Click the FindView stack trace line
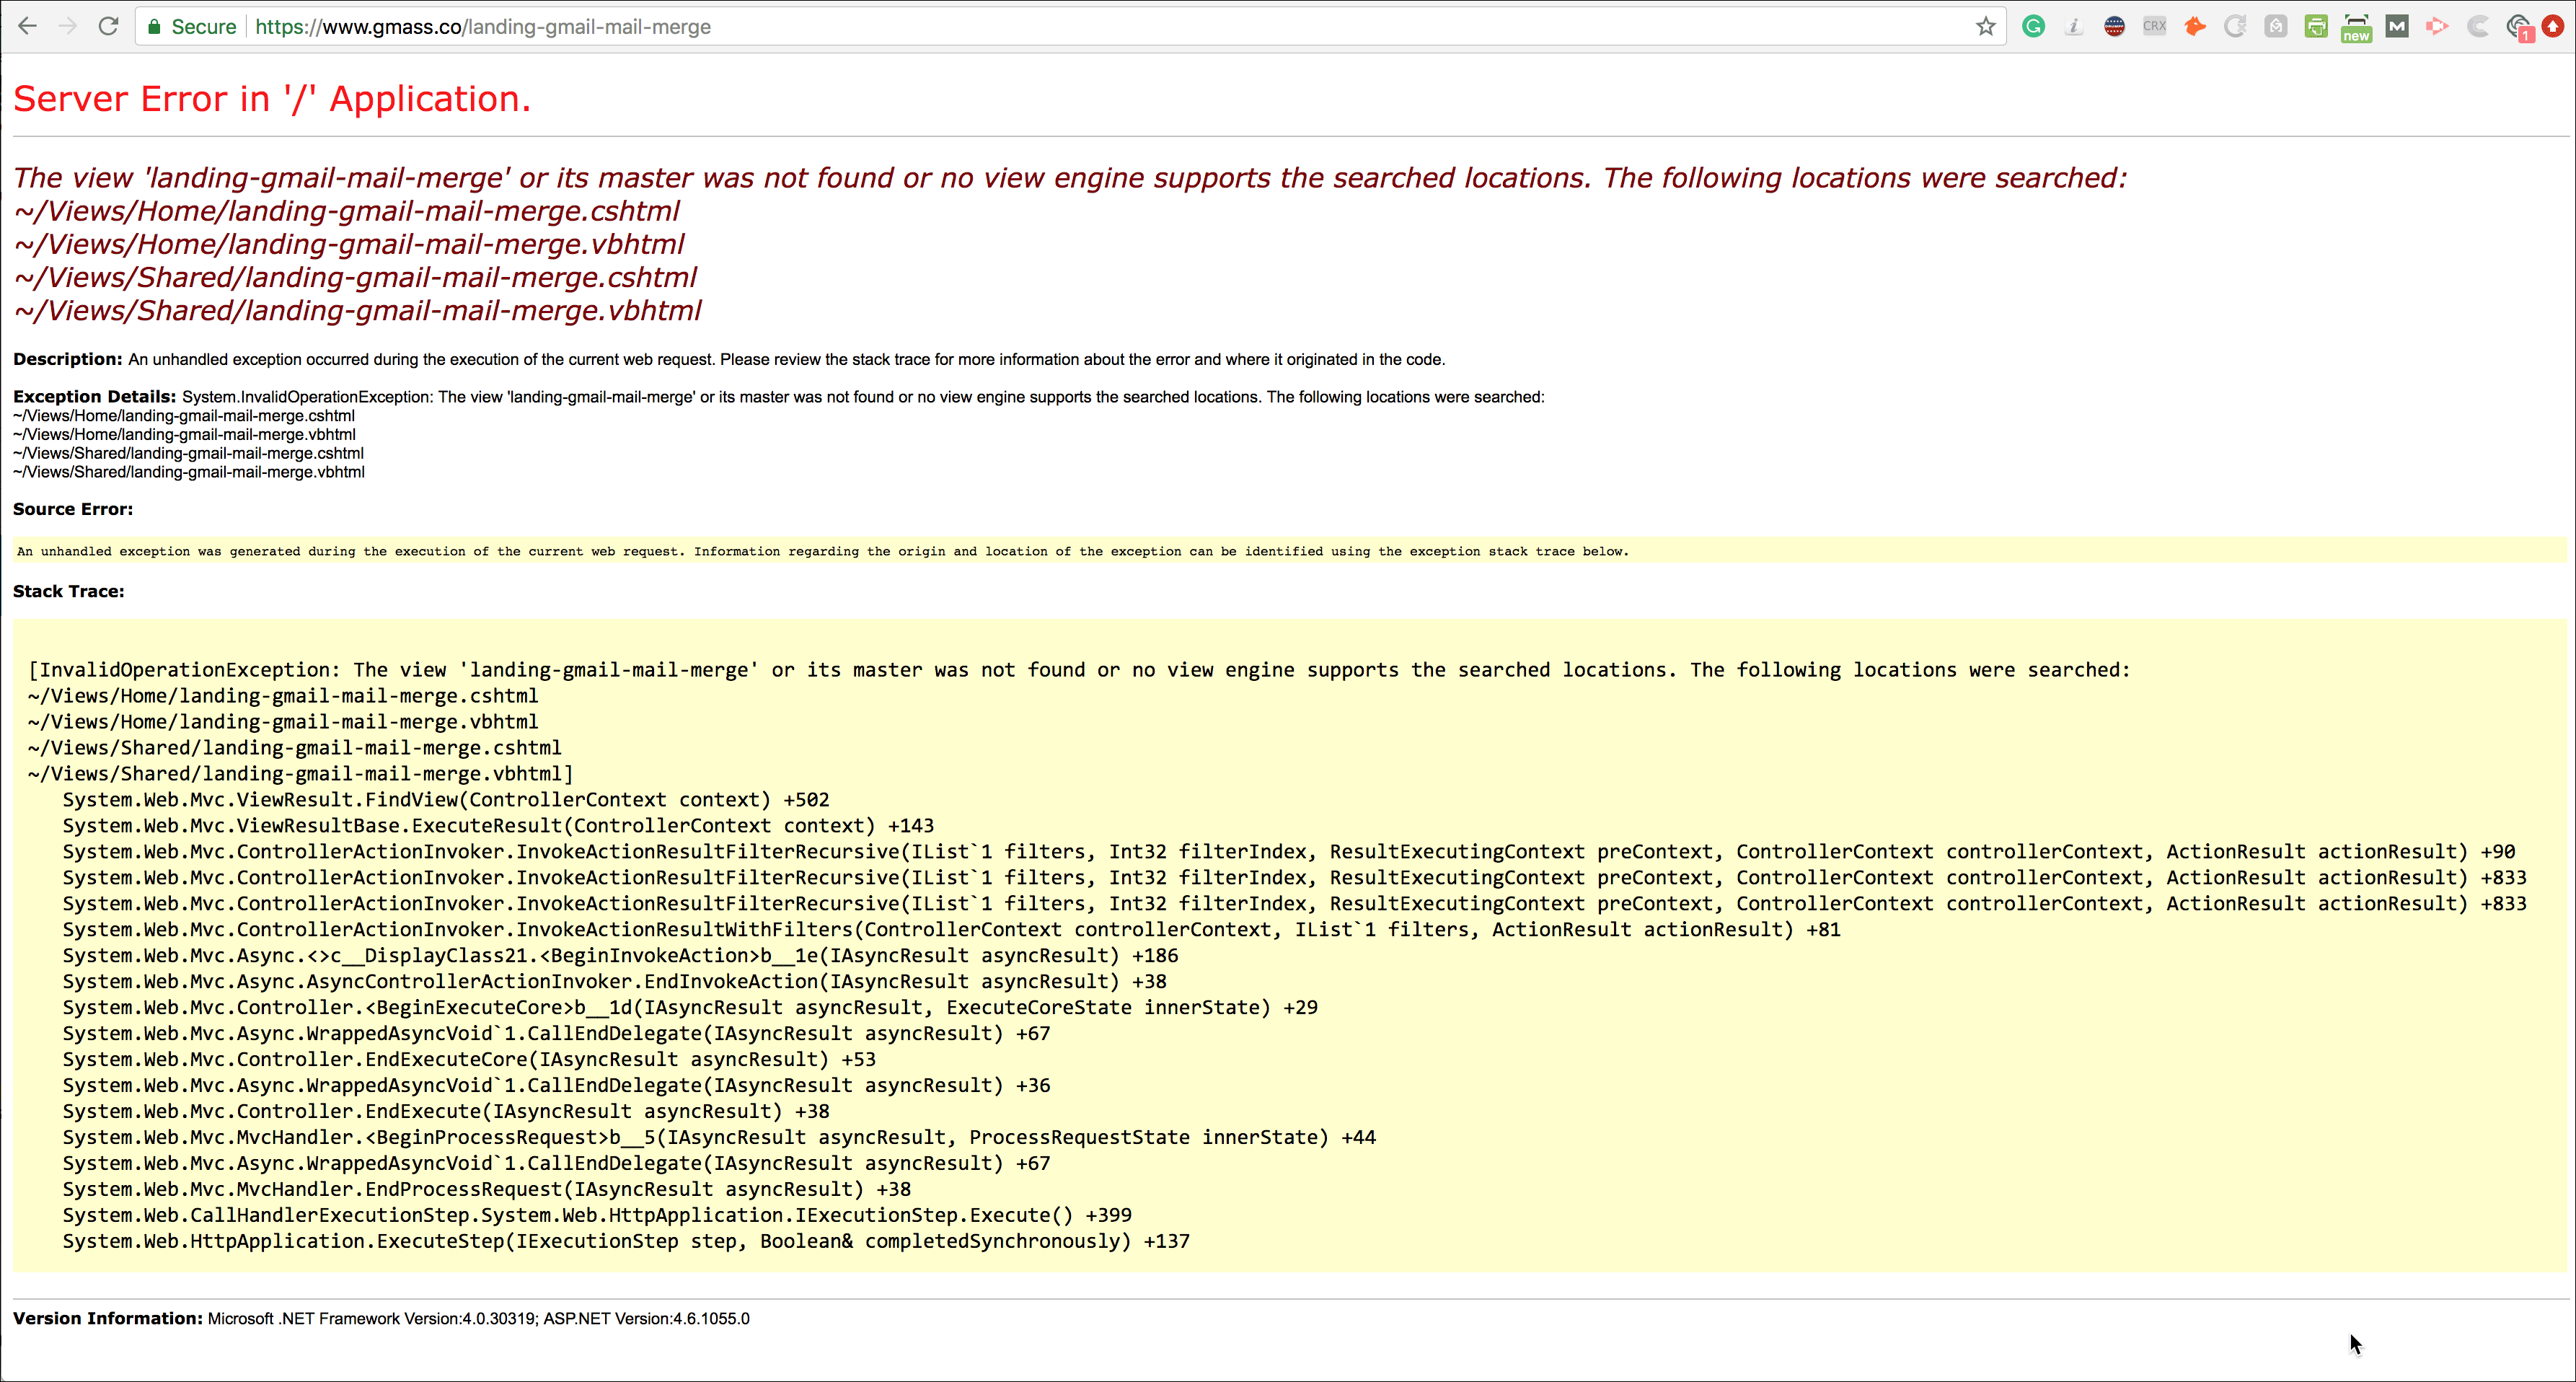The height and width of the screenshot is (1382, 2576). coord(446,799)
